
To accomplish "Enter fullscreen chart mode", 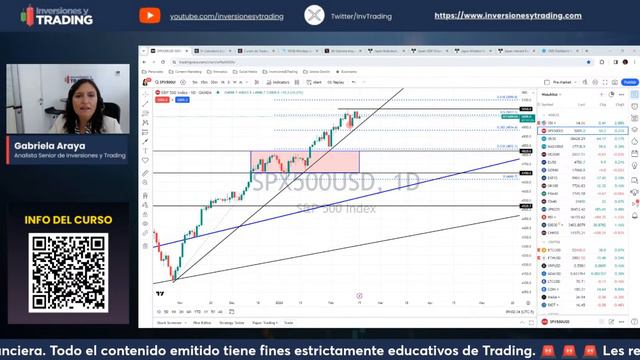I will [x=605, y=82].
